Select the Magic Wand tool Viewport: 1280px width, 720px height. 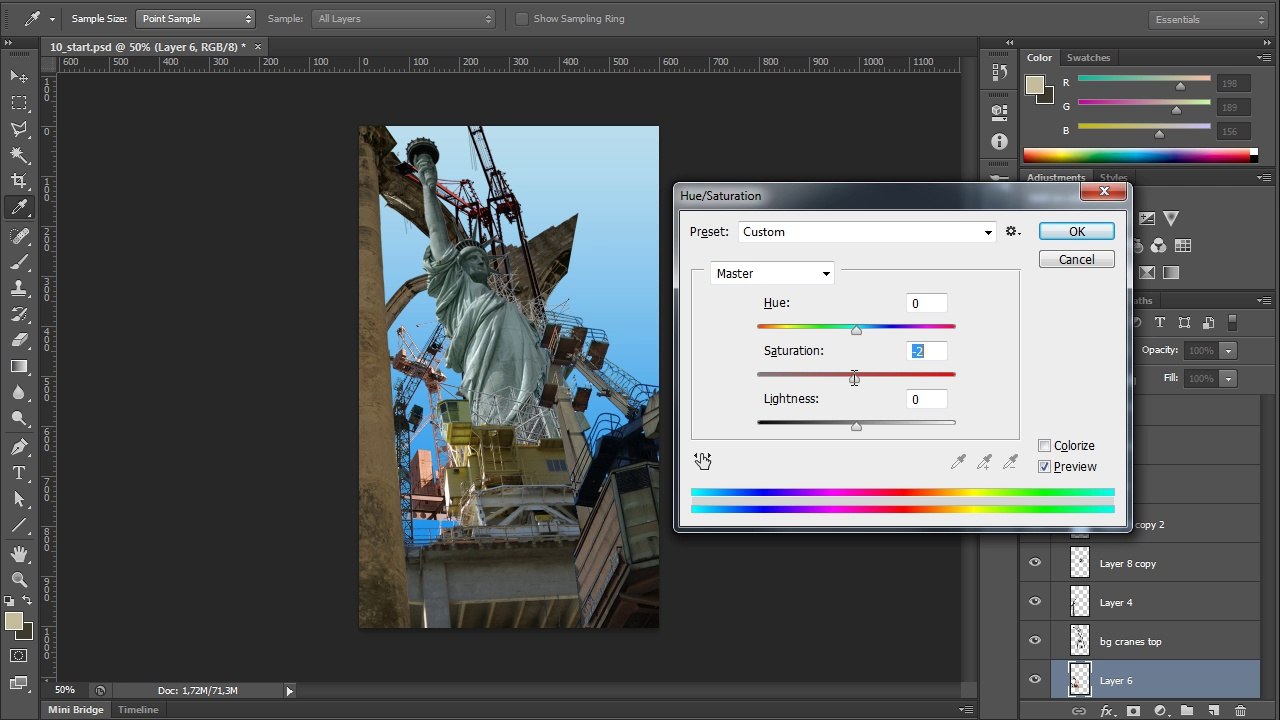coord(19,155)
